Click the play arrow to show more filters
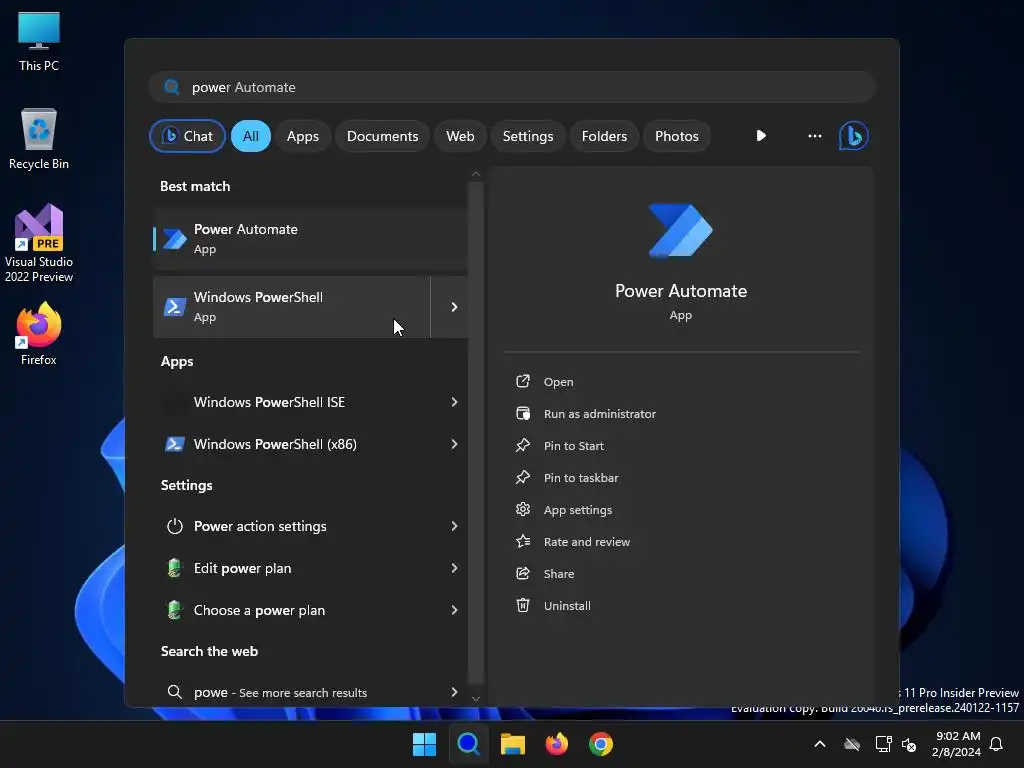This screenshot has height=768, width=1024. (761, 136)
